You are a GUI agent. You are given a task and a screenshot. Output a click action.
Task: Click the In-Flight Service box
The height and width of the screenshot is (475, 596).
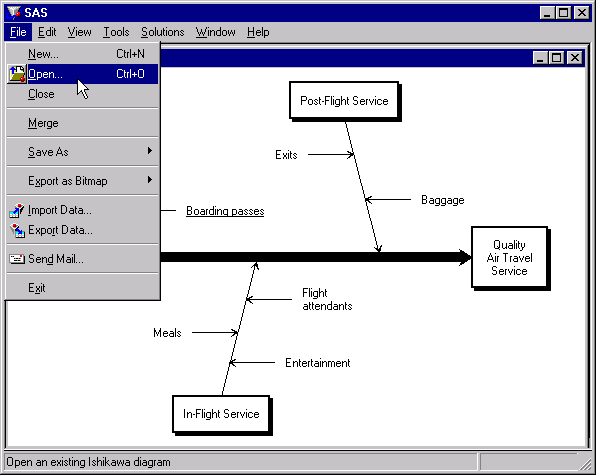[222, 415]
